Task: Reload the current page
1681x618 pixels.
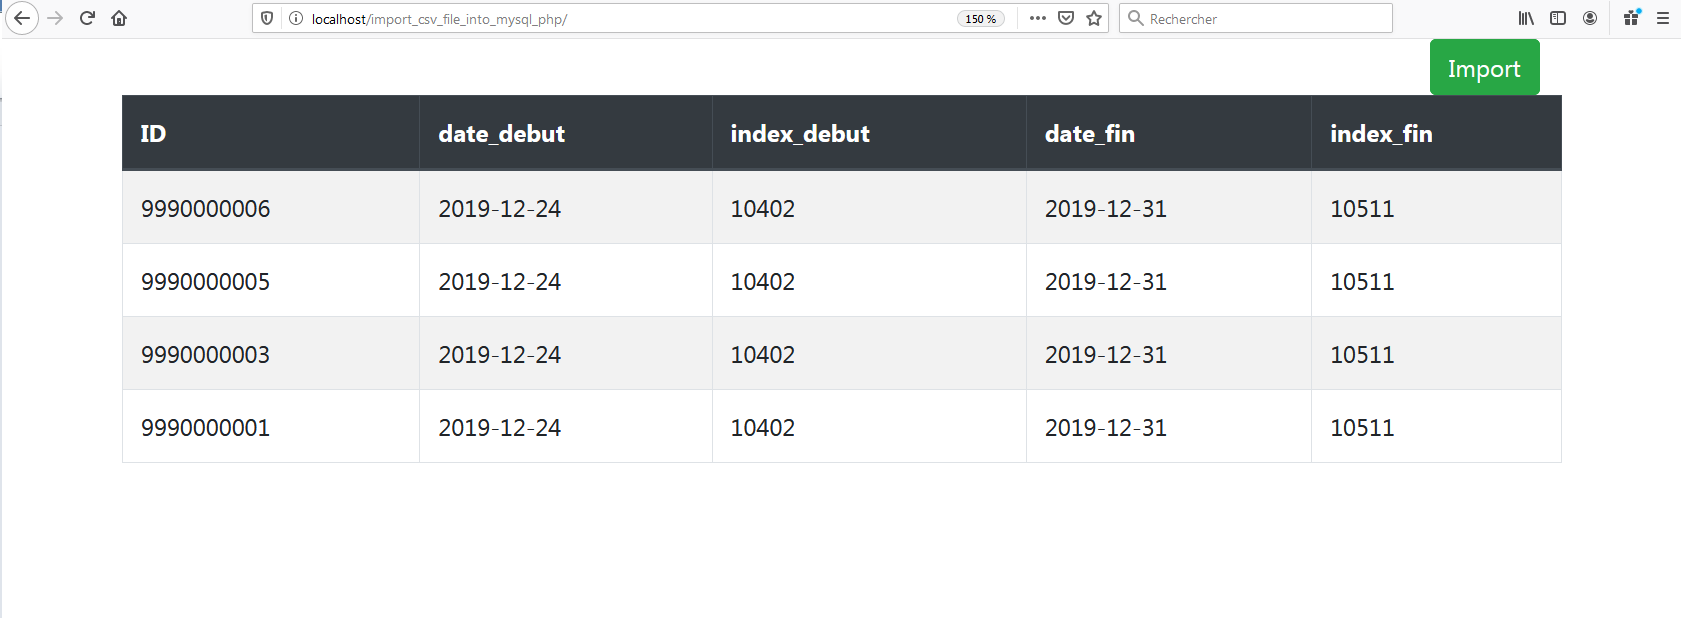Action: (x=87, y=18)
